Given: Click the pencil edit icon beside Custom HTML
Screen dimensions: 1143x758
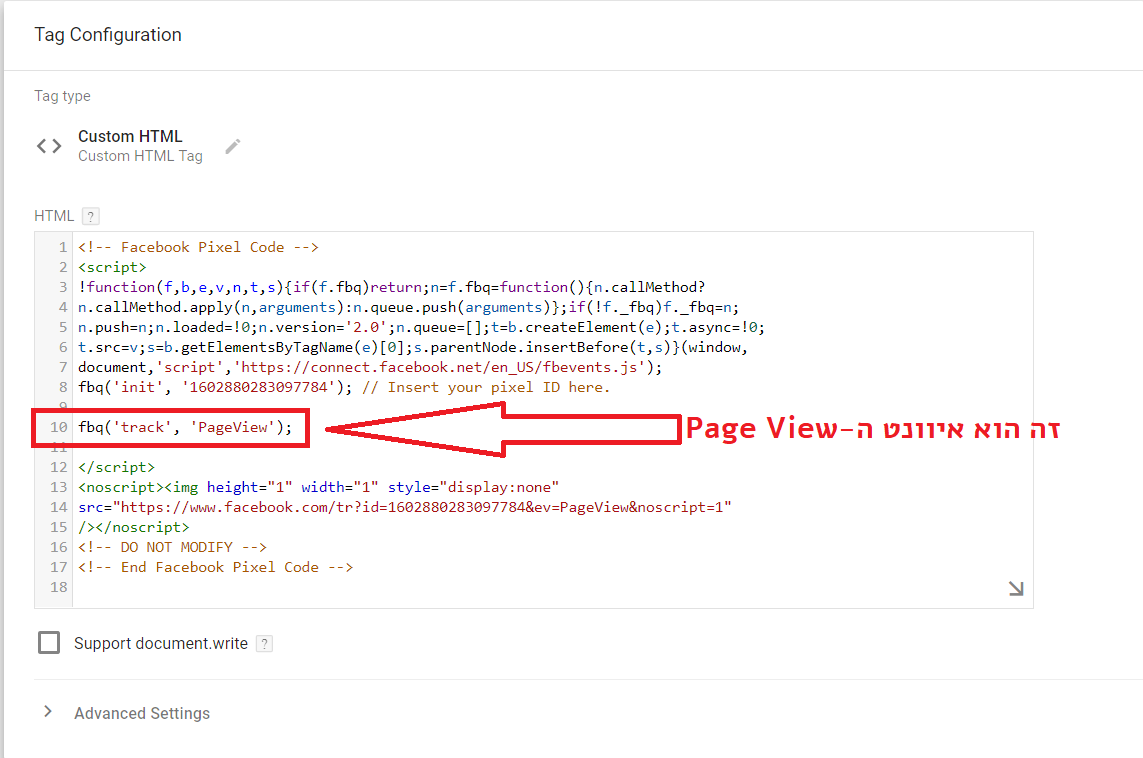Looking at the screenshot, I should coord(233,146).
